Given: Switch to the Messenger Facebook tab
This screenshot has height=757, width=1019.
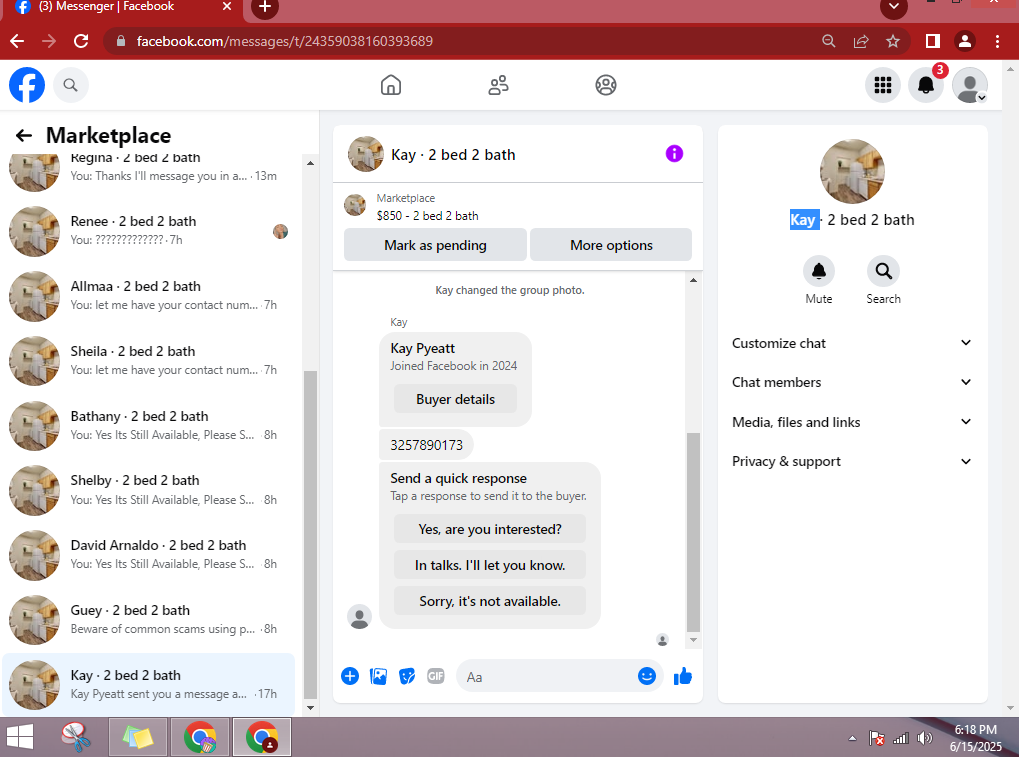Looking at the screenshot, I should tap(123, 7).
